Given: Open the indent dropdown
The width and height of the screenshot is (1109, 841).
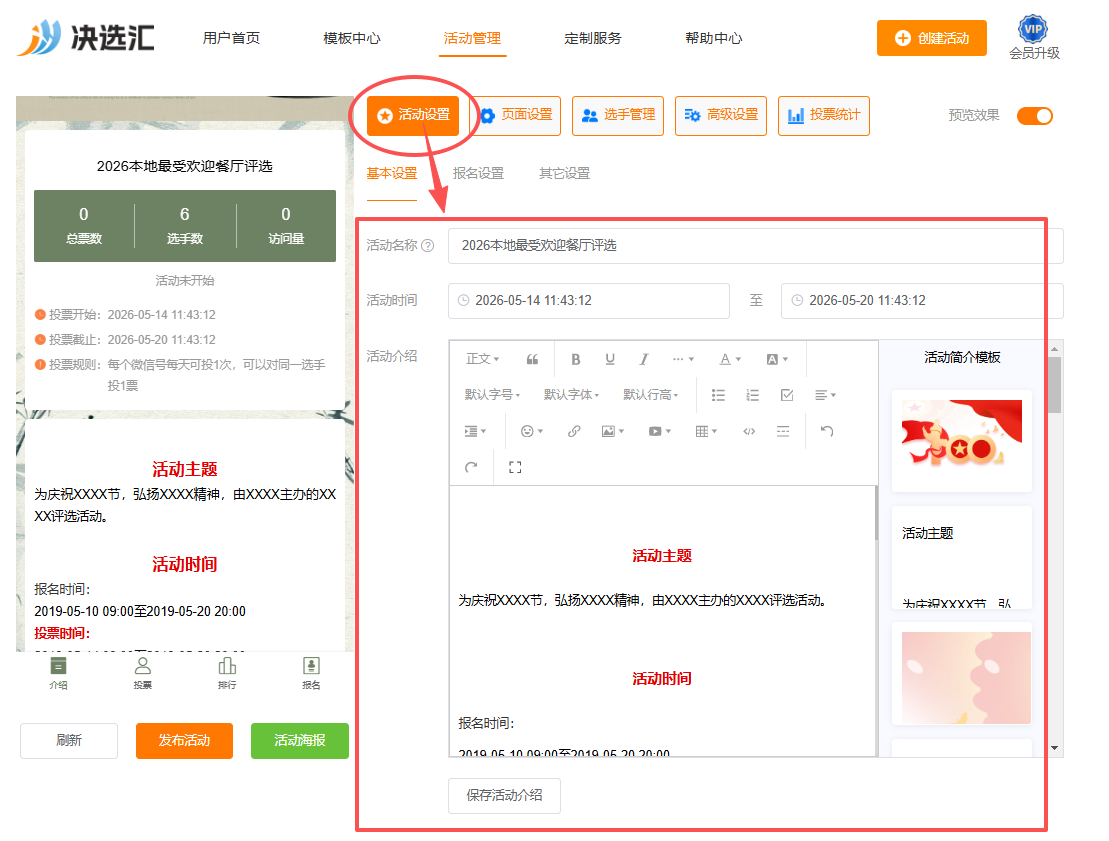Looking at the screenshot, I should click(x=475, y=431).
